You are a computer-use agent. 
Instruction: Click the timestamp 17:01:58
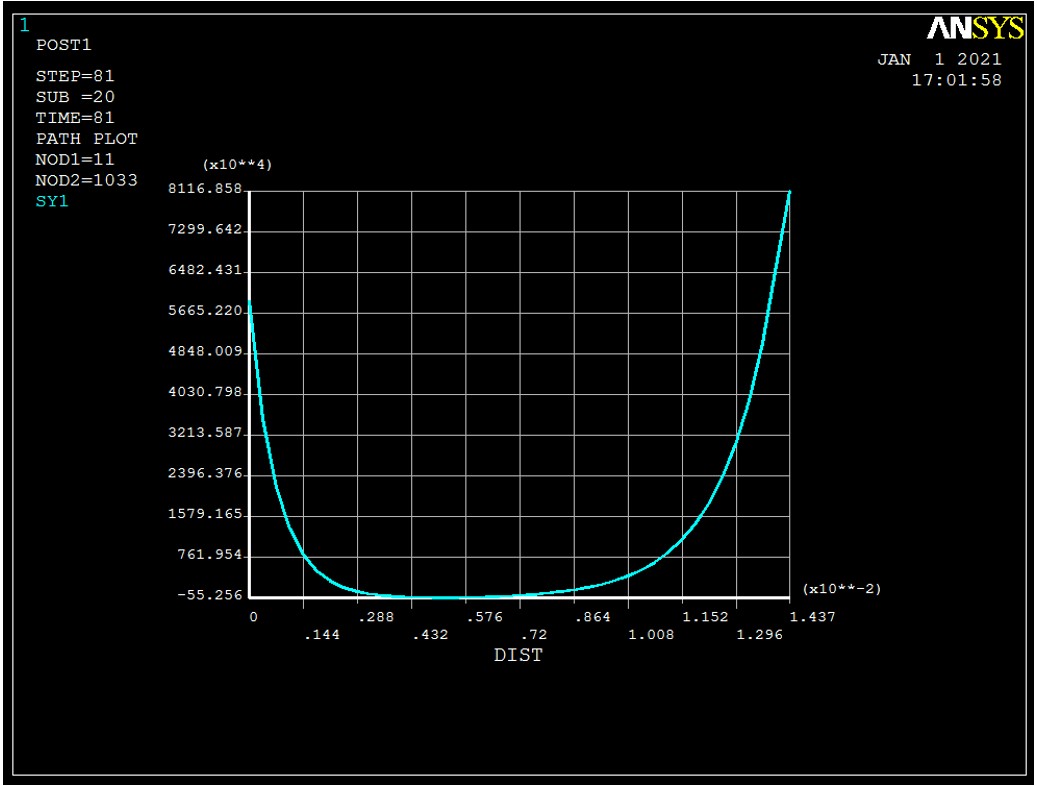956,81
